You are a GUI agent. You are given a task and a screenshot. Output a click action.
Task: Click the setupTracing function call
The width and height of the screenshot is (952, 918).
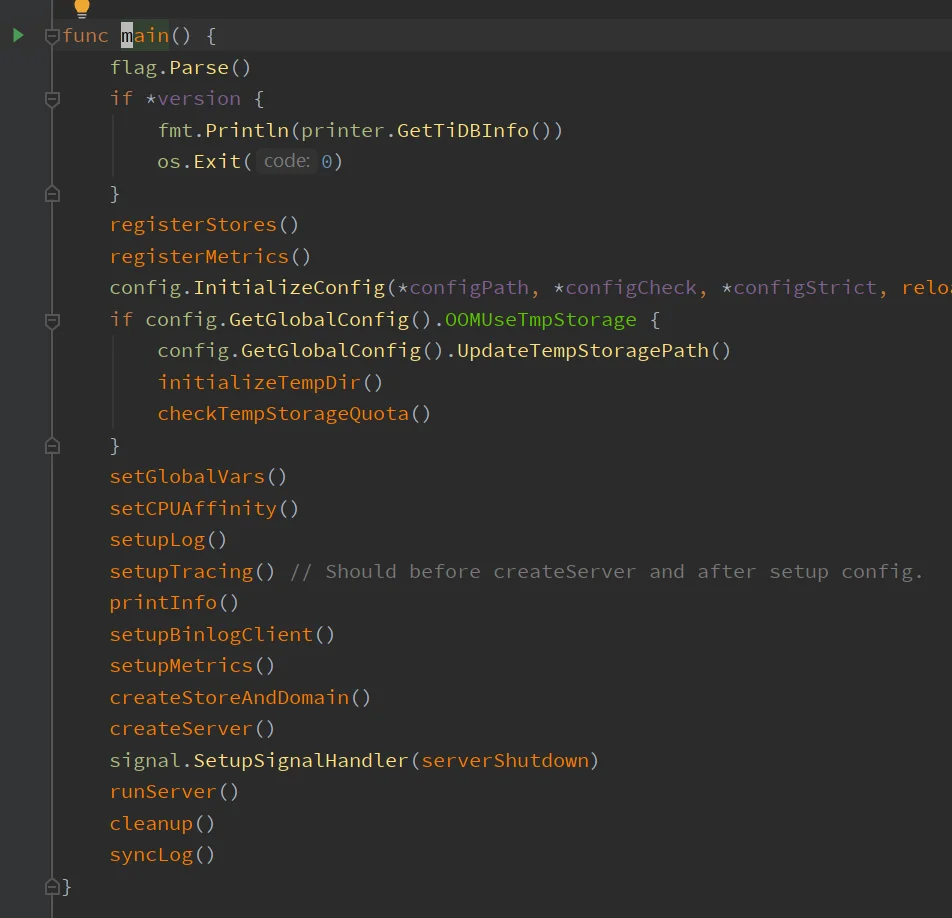(x=181, y=572)
